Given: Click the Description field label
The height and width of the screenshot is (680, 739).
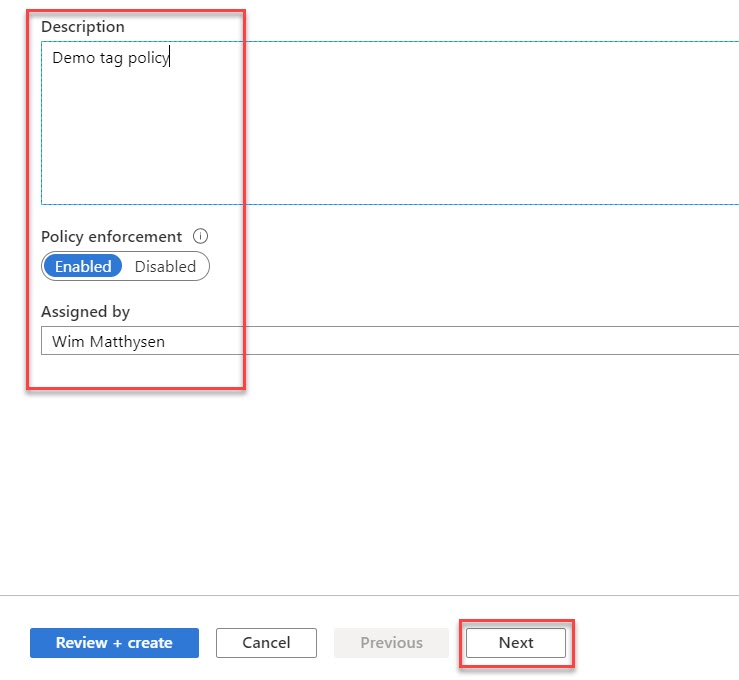Looking at the screenshot, I should (x=83, y=26).
